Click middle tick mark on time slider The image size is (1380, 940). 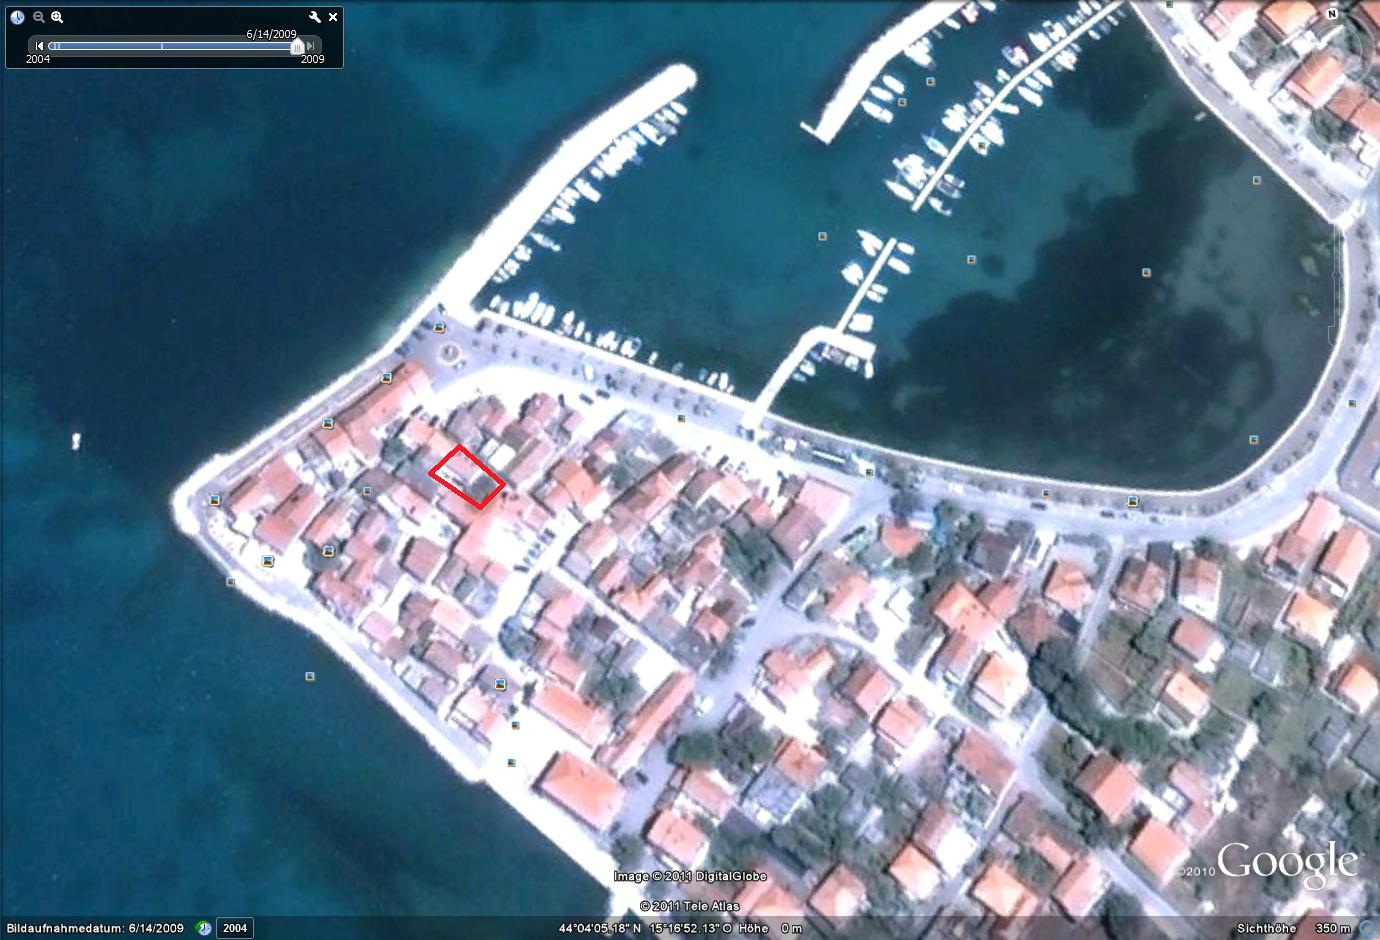[162, 46]
